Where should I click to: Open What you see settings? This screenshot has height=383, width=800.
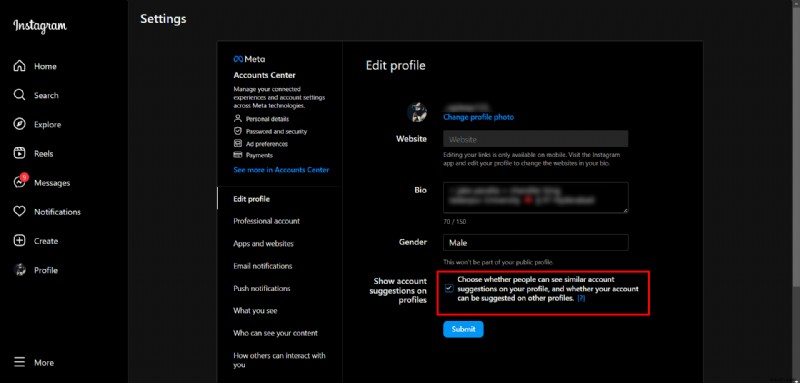255,311
